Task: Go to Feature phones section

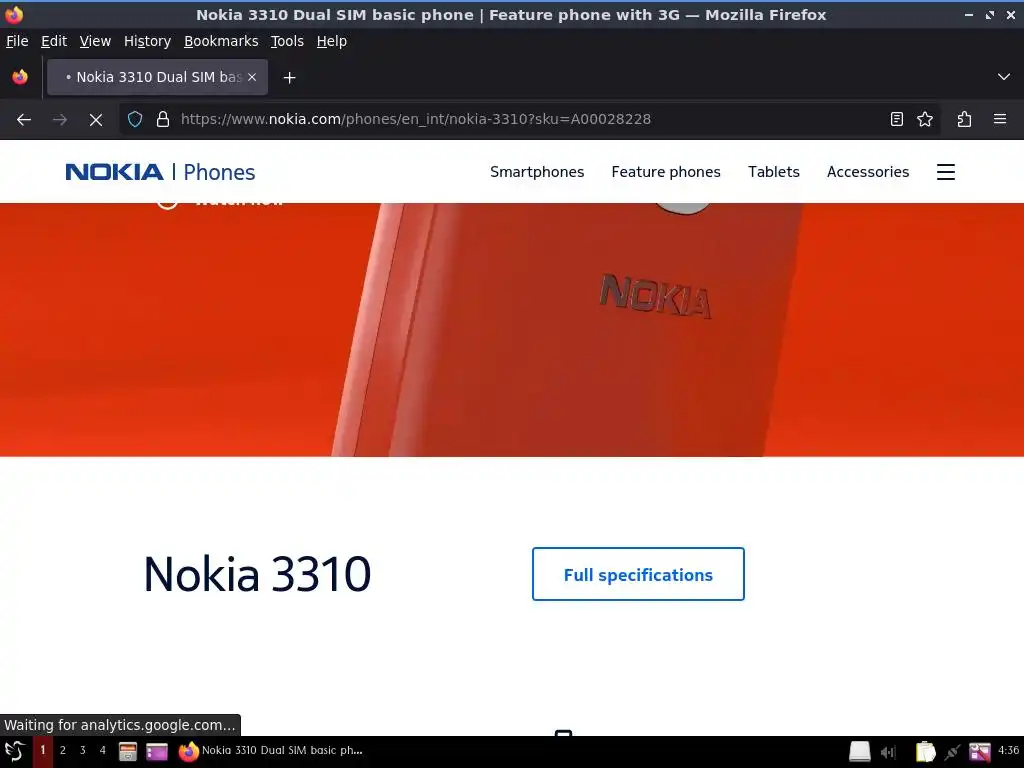Action: coord(665,172)
